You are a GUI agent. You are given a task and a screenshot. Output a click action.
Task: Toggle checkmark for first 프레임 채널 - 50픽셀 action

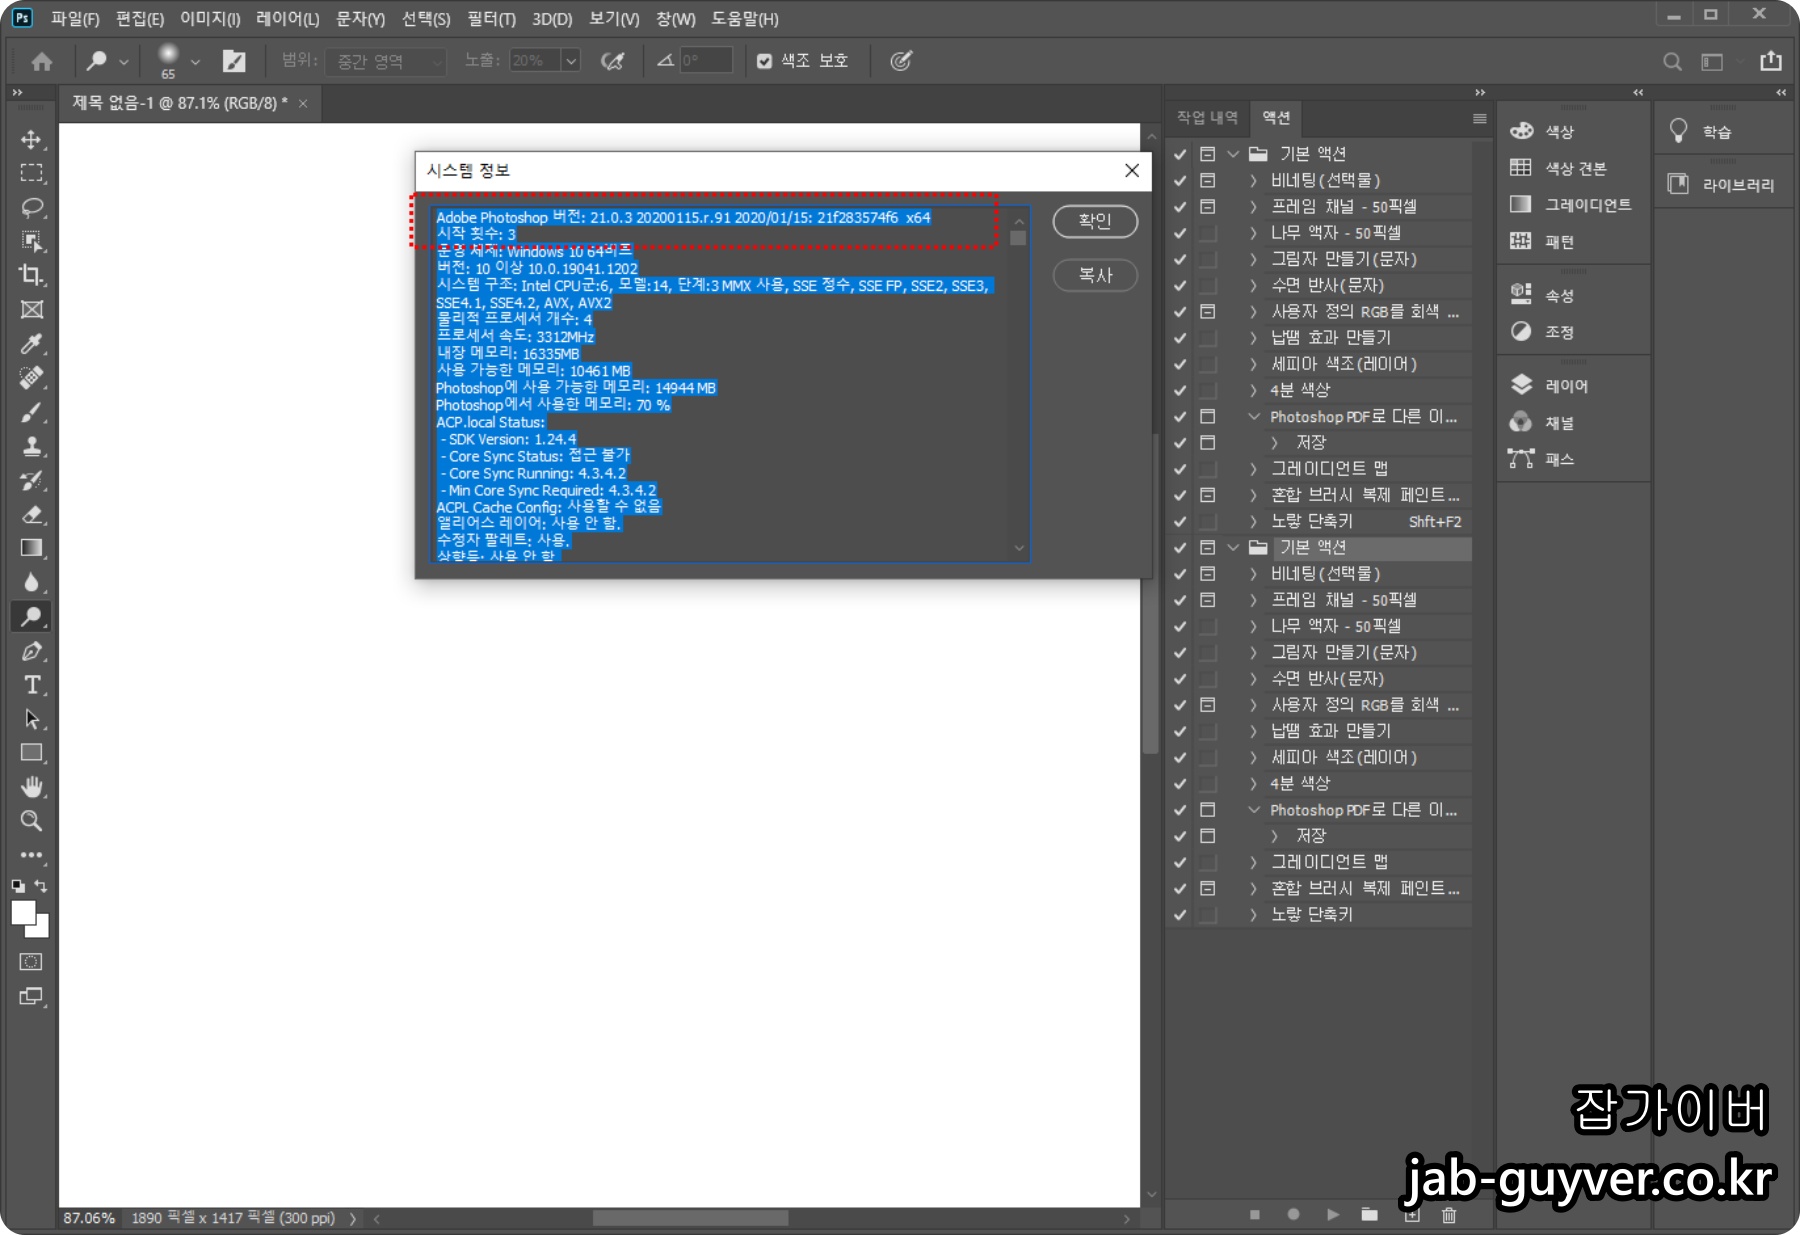(x=1180, y=206)
